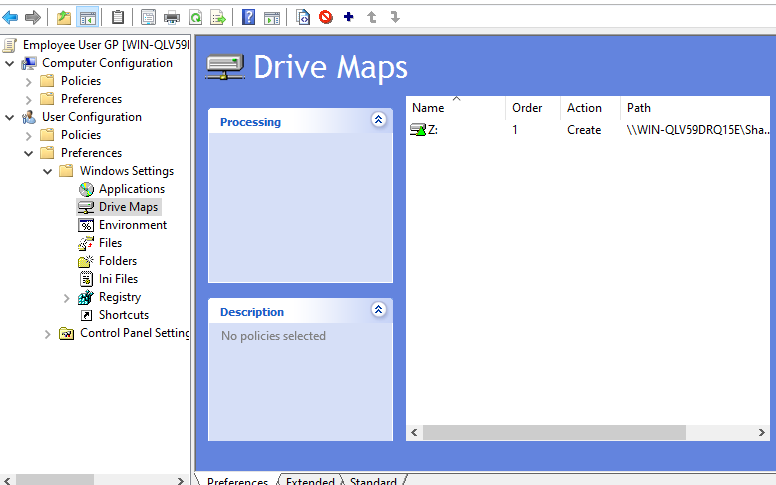776x485 pixels.
Task: Expand Control Panel Settings node
Action: pos(48,334)
